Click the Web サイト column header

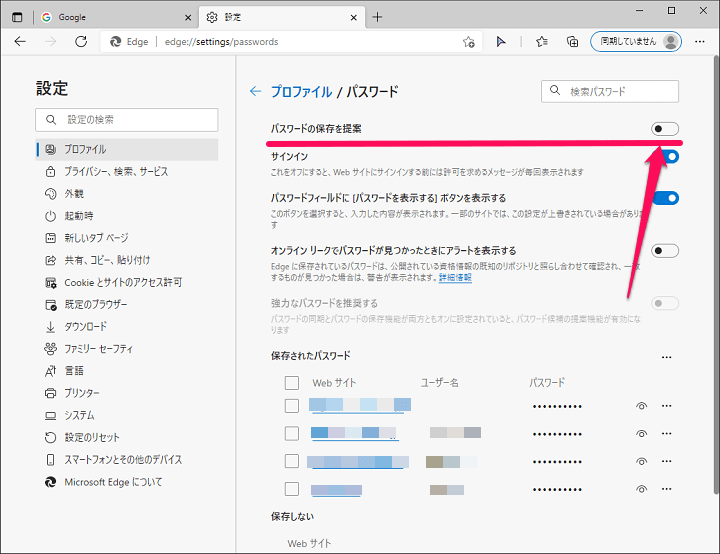coord(334,383)
